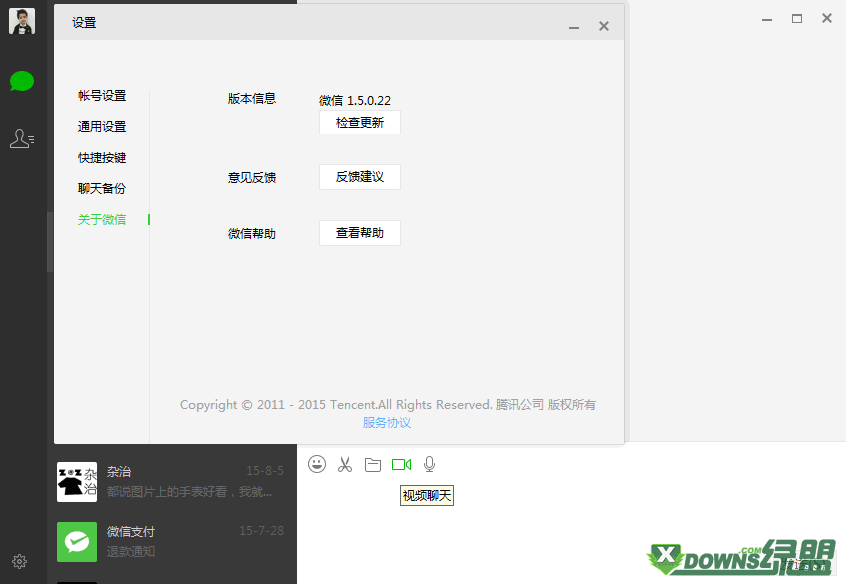Click the Tencent copyright notice text
The image size is (846, 584).
387,404
